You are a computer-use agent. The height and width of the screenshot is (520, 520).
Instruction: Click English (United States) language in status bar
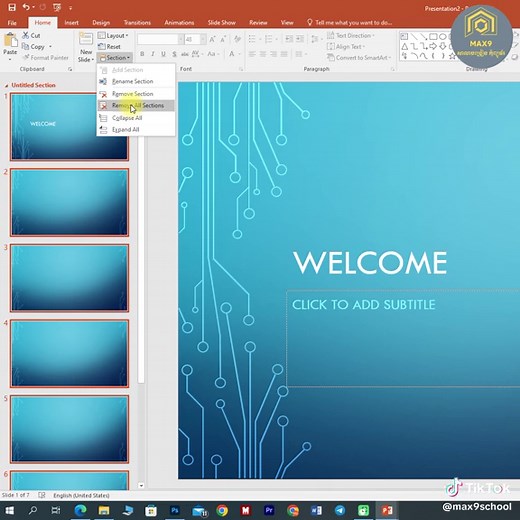81,495
